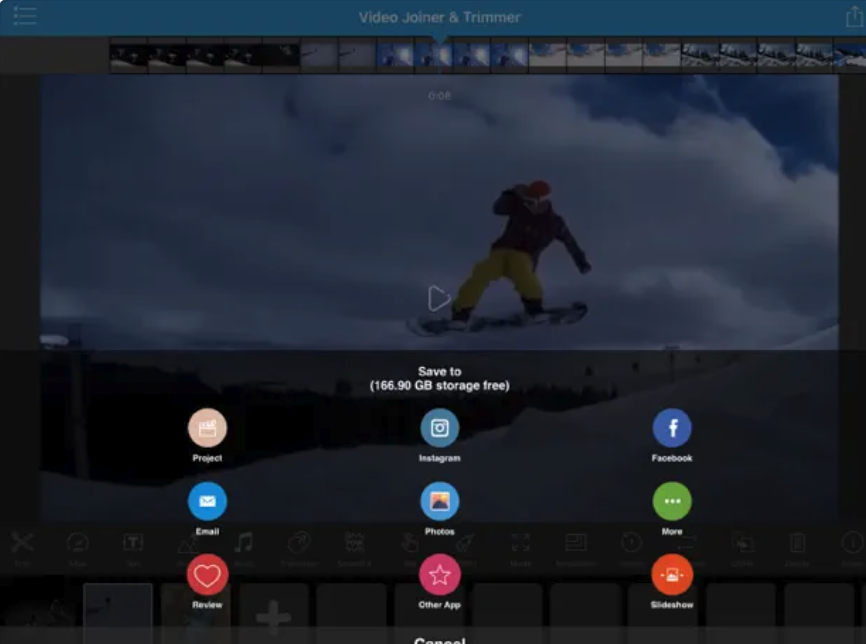This screenshot has width=866, height=644.
Task: Share the video to Facebook
Action: [672, 427]
